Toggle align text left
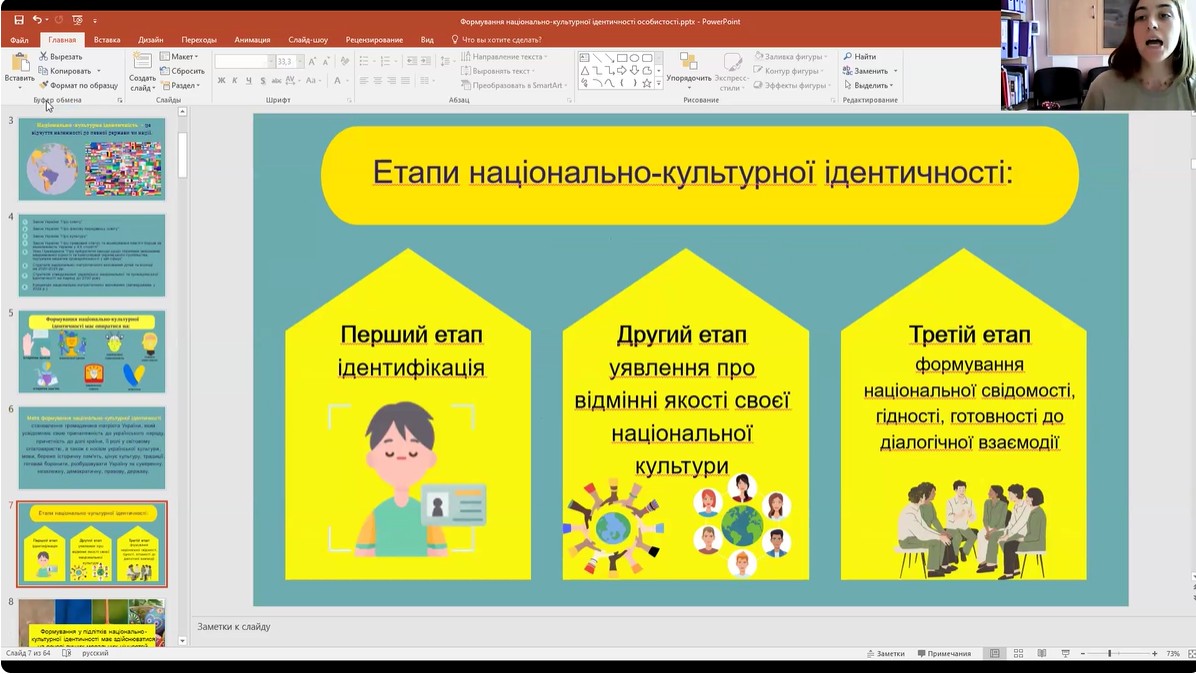The image size is (1196, 674). pyautogui.click(x=364, y=80)
